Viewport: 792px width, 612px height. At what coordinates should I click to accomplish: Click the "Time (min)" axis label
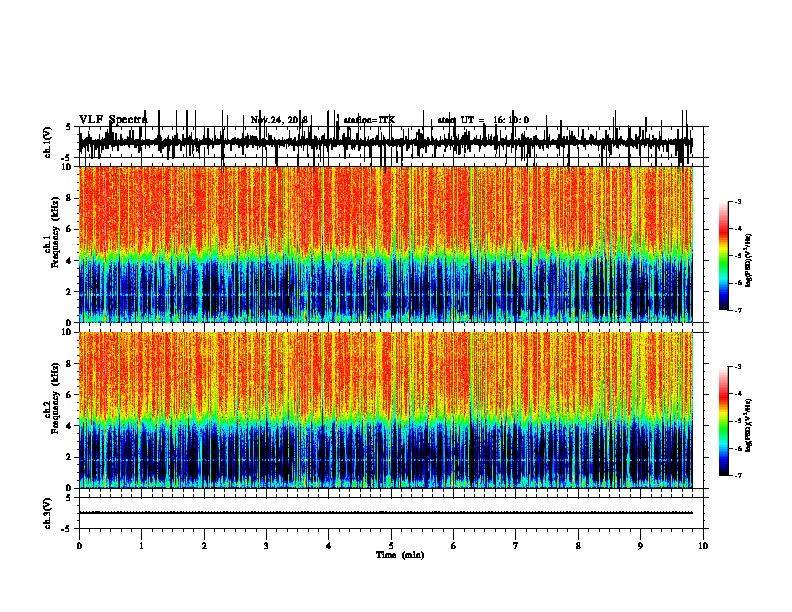click(400, 555)
